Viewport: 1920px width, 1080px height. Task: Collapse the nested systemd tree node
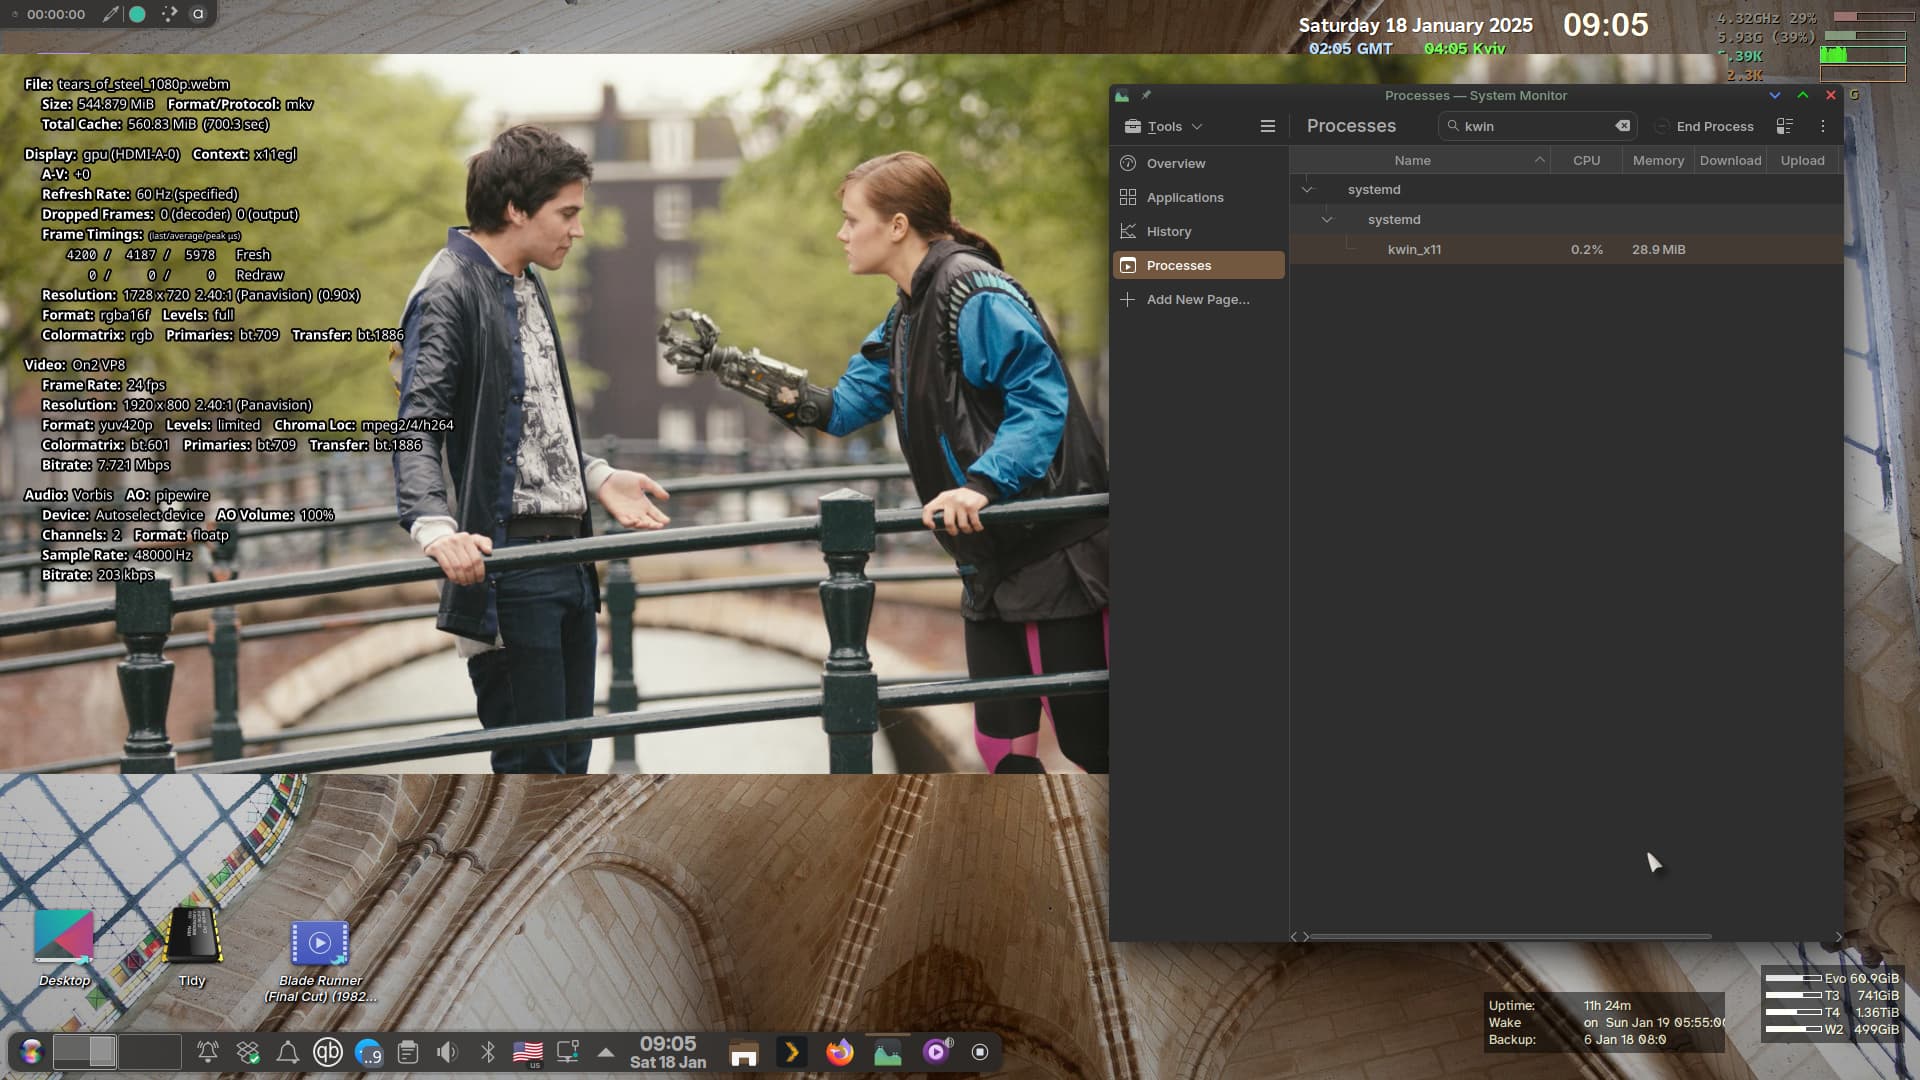coord(1327,220)
